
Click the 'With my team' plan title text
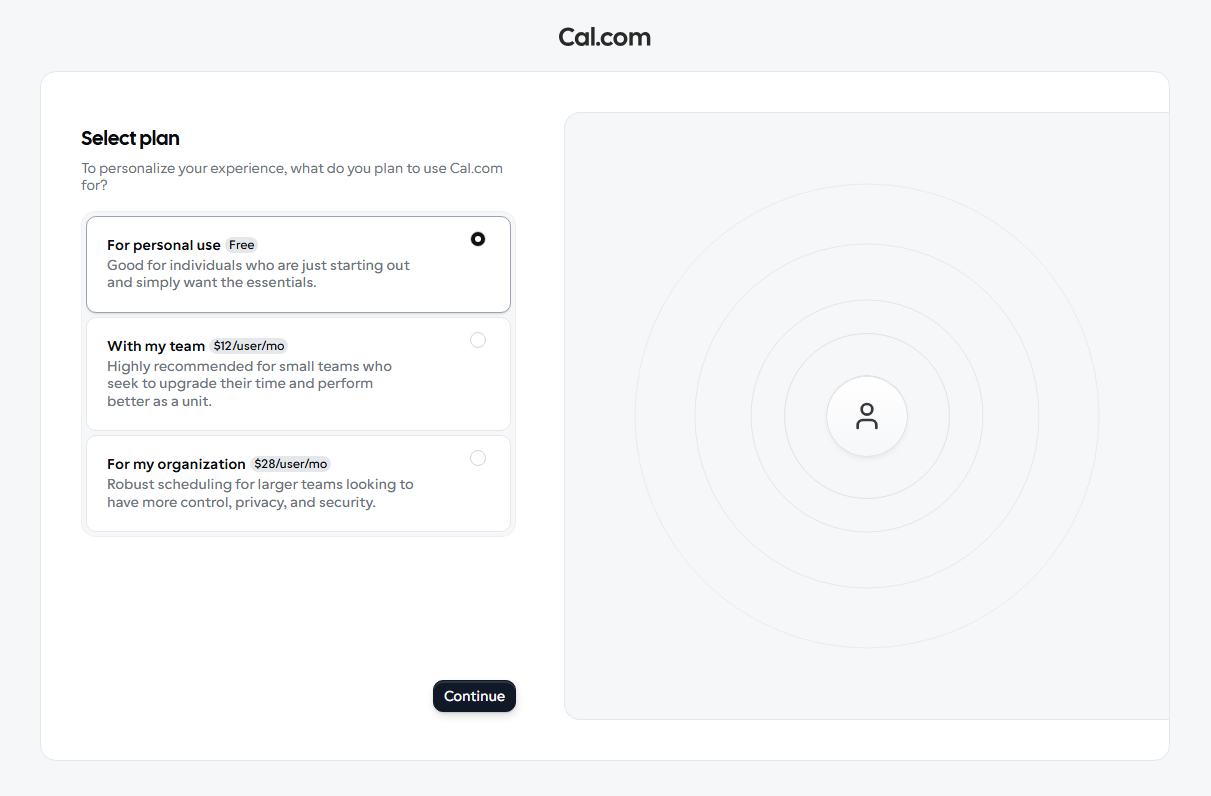point(156,345)
